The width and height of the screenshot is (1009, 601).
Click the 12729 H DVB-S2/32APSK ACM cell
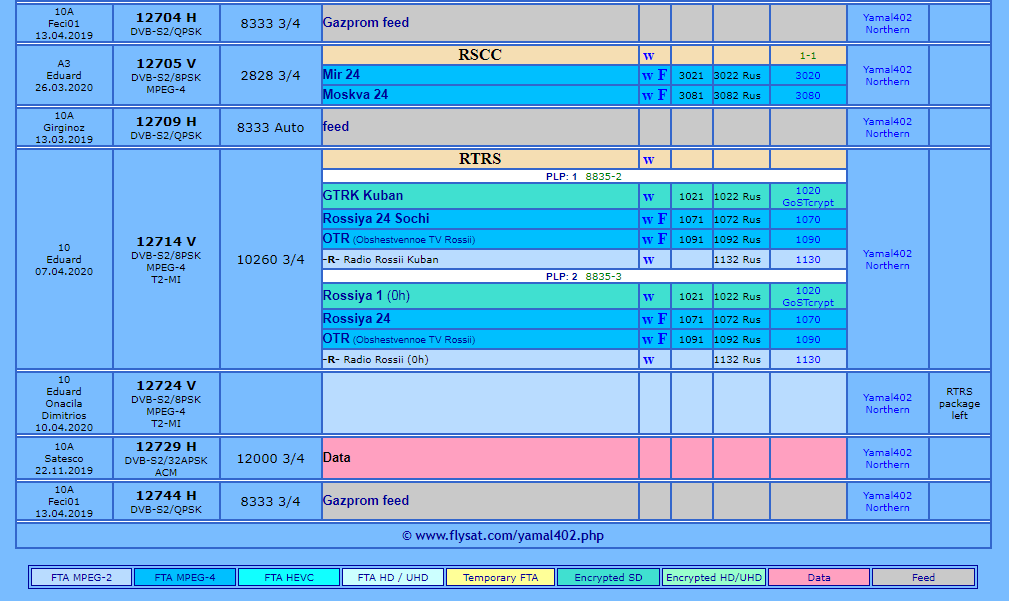pyautogui.click(x=166, y=458)
